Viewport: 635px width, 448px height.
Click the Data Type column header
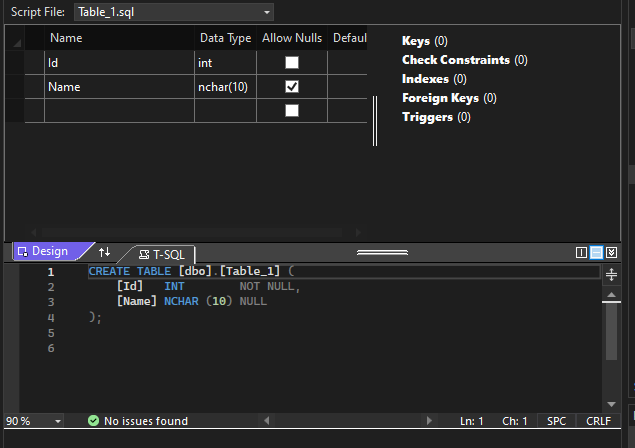tap(225, 38)
